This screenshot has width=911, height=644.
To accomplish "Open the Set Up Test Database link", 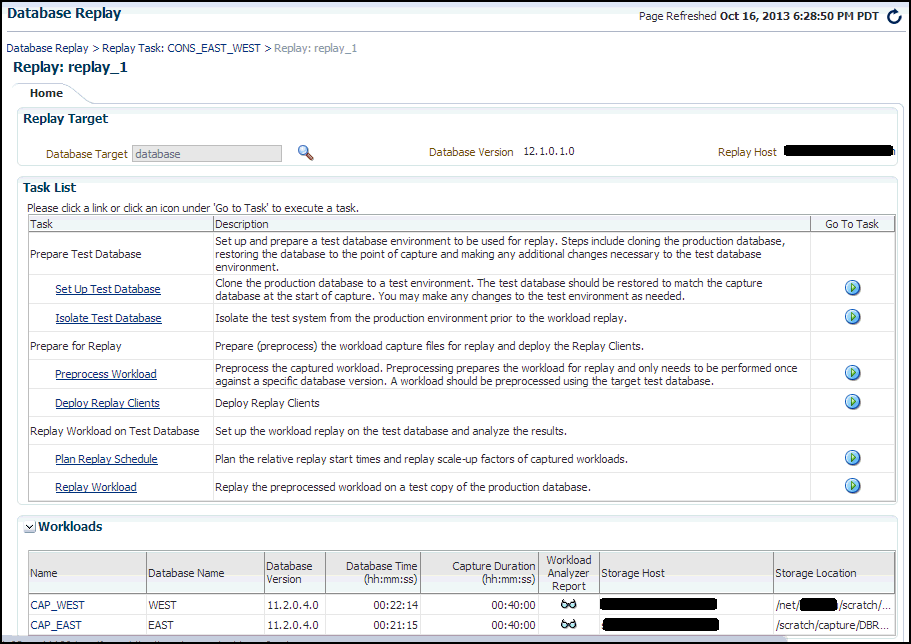I will [x=107, y=288].
